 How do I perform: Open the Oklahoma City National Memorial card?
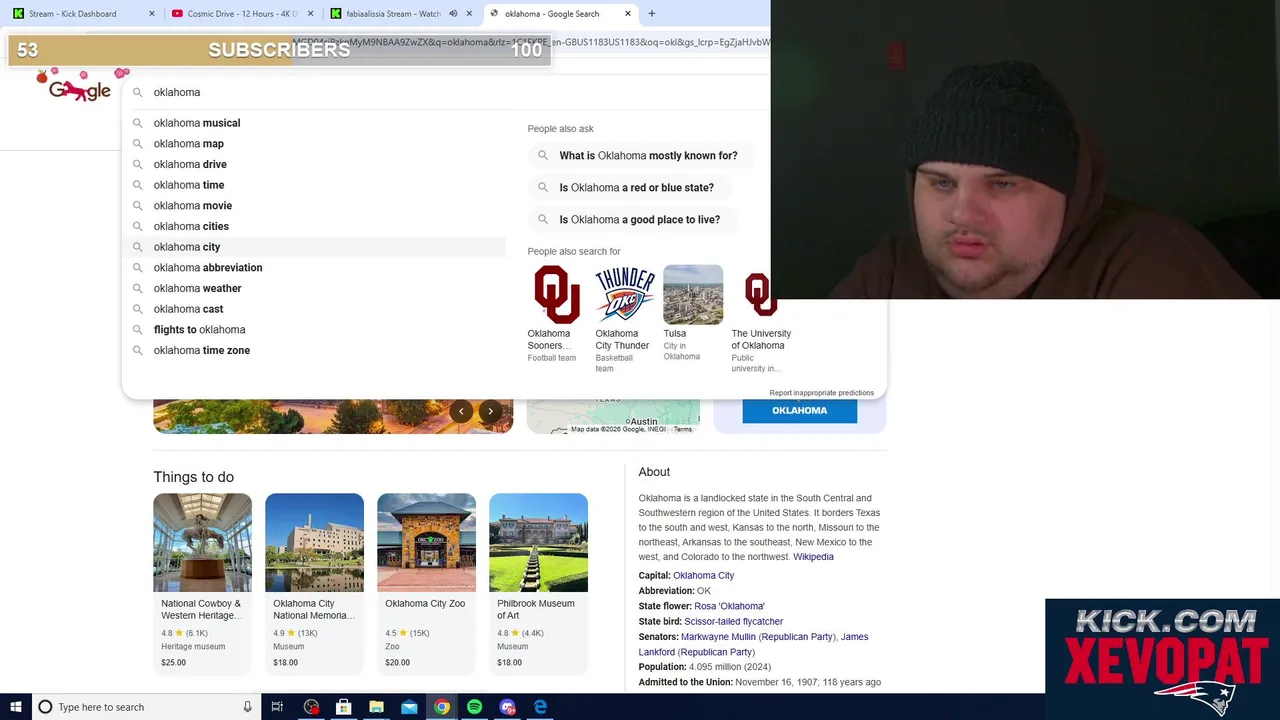point(314,582)
